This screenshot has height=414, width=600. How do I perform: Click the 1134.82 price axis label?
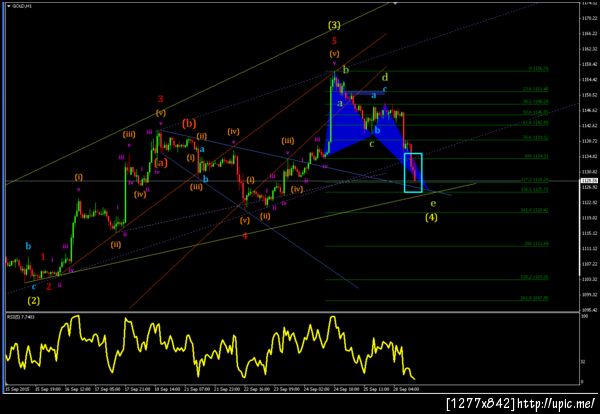point(589,156)
